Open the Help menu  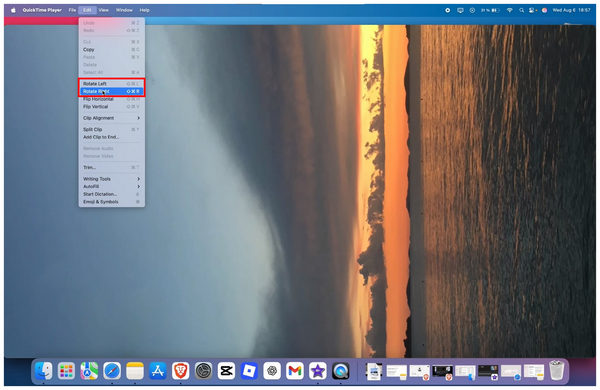[145, 10]
